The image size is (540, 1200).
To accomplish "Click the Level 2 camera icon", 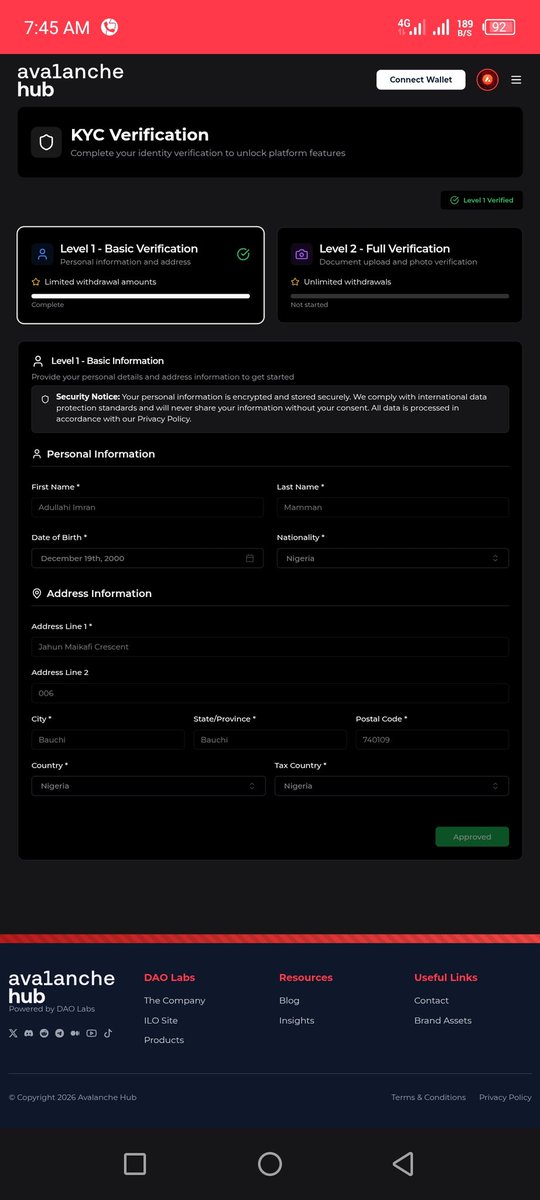I will tap(301, 254).
